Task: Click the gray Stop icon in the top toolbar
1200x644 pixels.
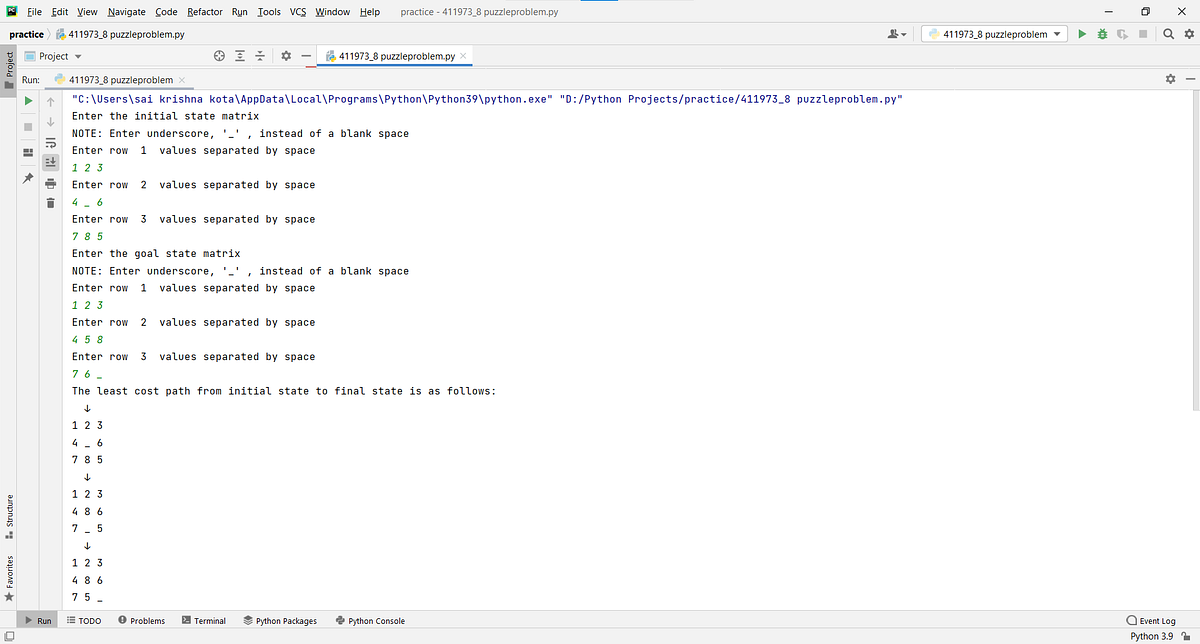Action: click(1142, 34)
